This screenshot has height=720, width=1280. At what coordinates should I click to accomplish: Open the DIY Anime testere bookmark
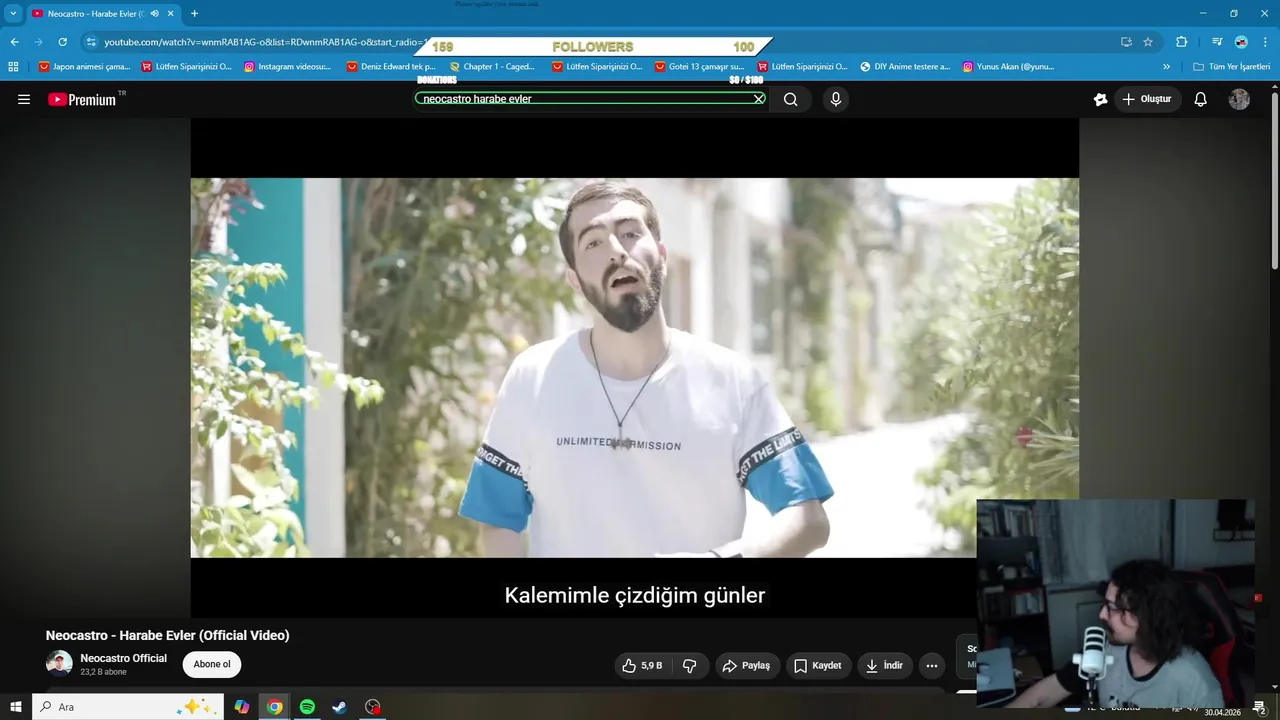(x=905, y=67)
